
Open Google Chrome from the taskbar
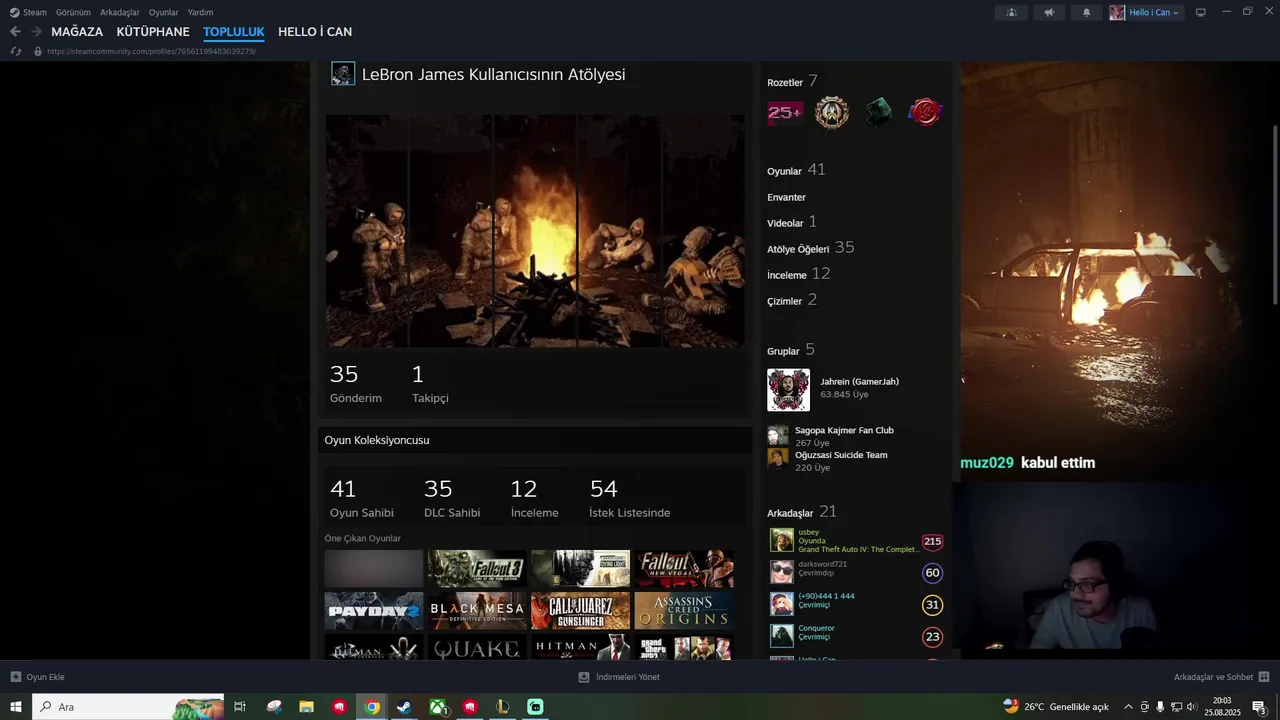[x=372, y=707]
